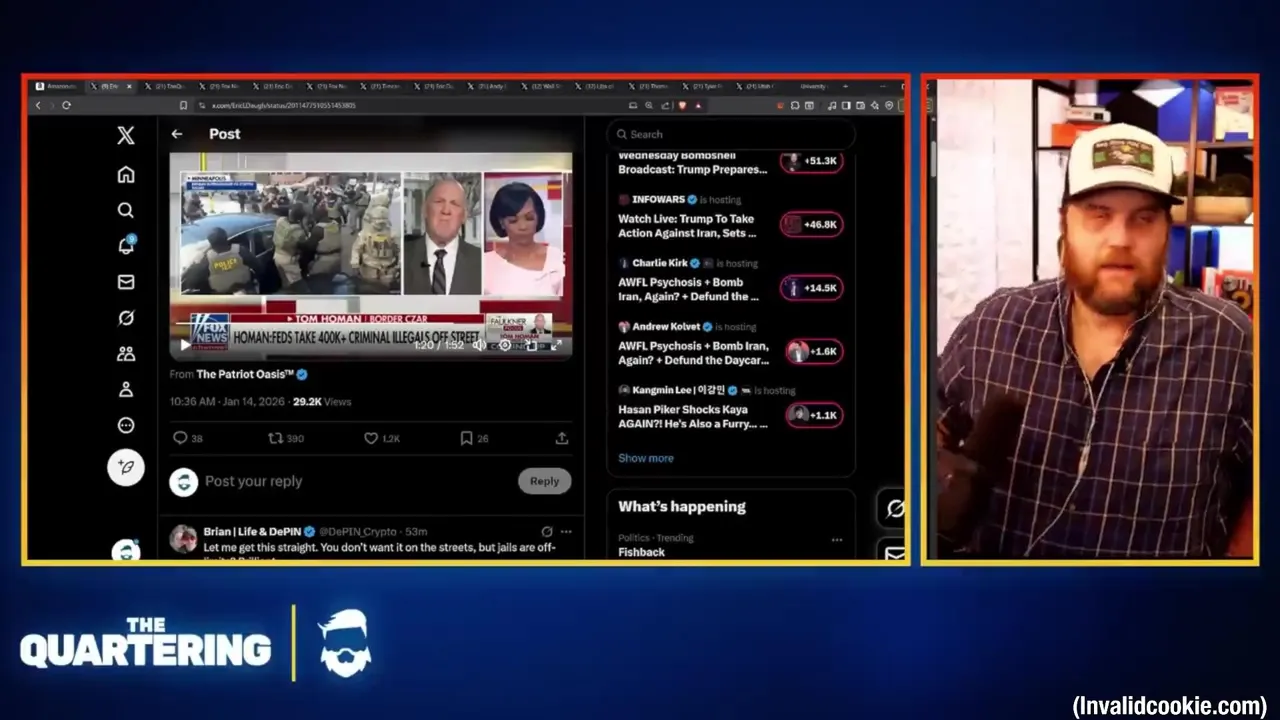Open Fishback trending topic

tap(641, 552)
